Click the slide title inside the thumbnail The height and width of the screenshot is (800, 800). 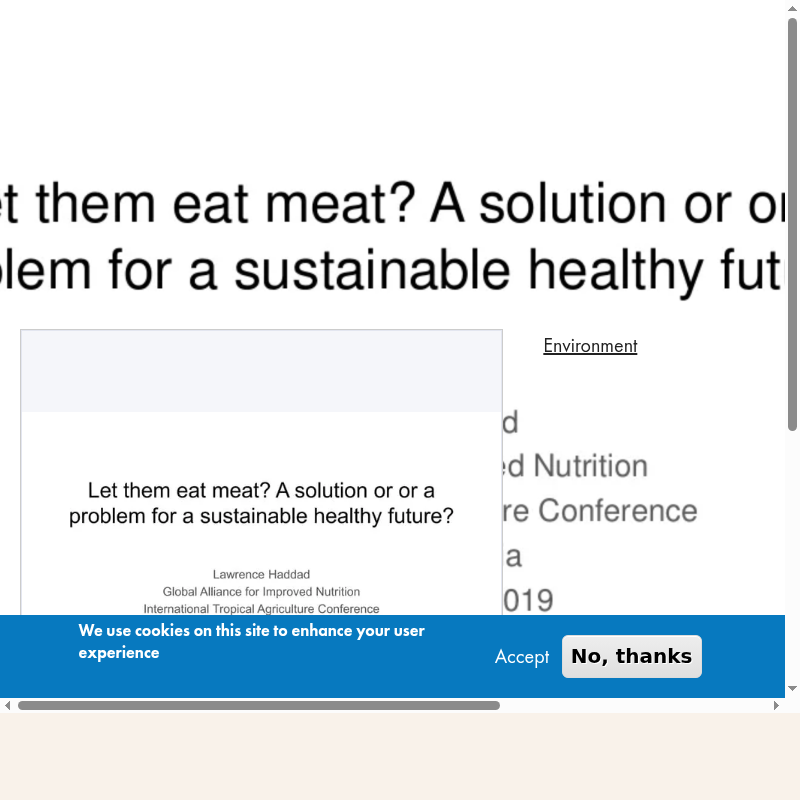(x=261, y=503)
